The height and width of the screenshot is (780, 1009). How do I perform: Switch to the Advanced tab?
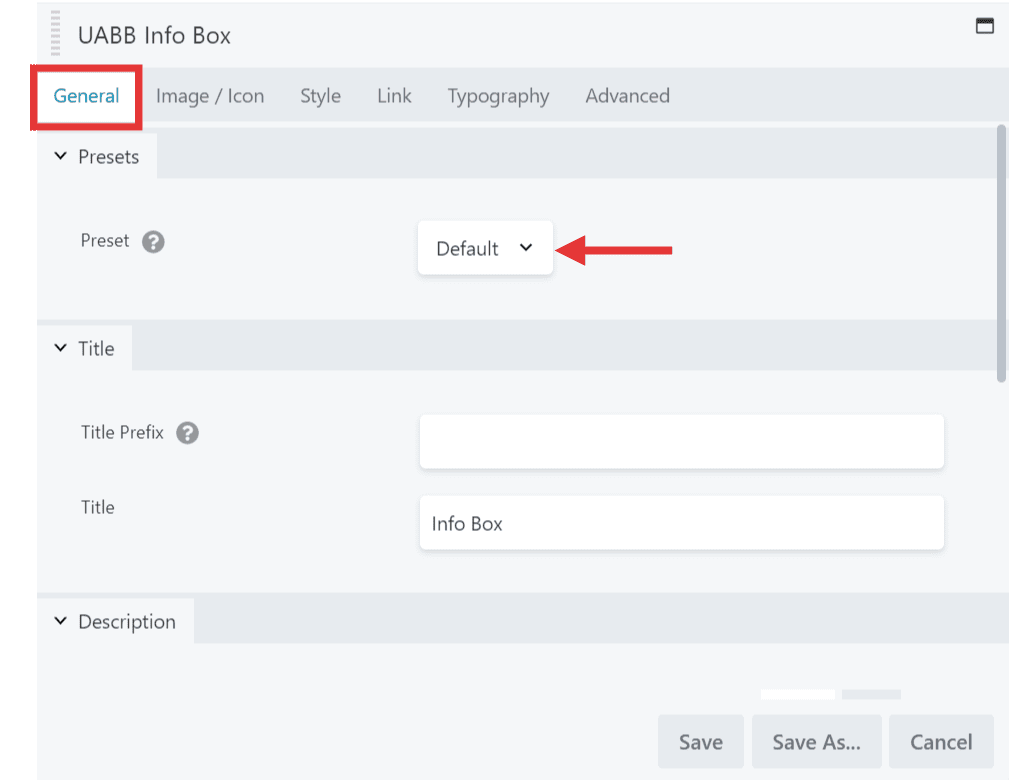(627, 96)
